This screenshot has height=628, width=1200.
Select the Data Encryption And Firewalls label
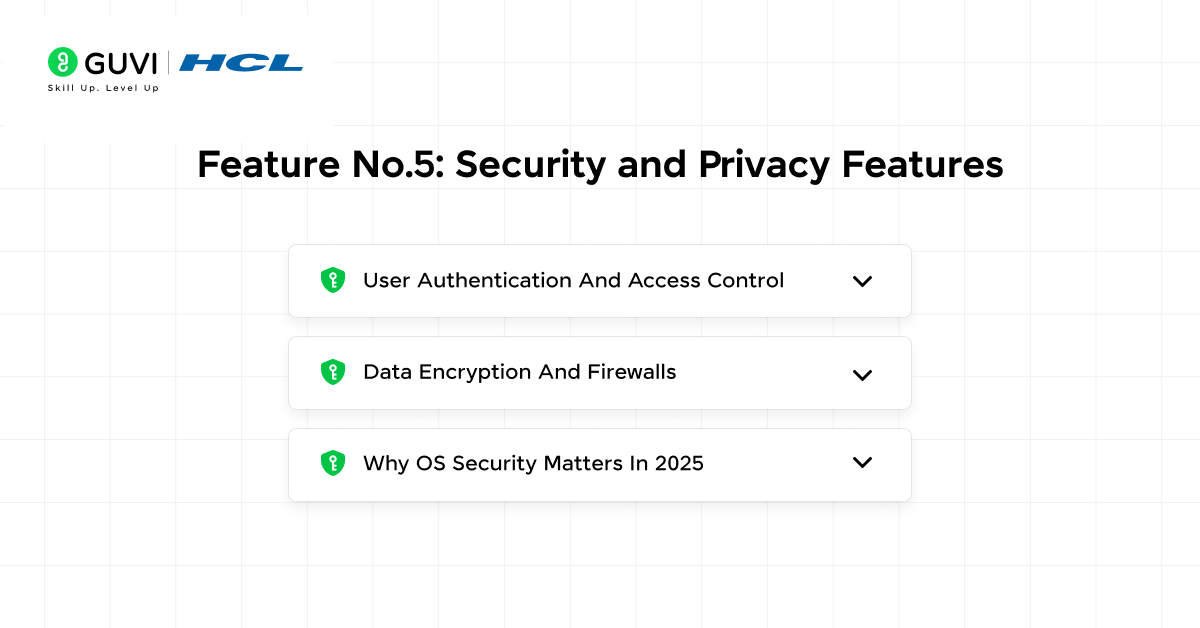coord(519,372)
